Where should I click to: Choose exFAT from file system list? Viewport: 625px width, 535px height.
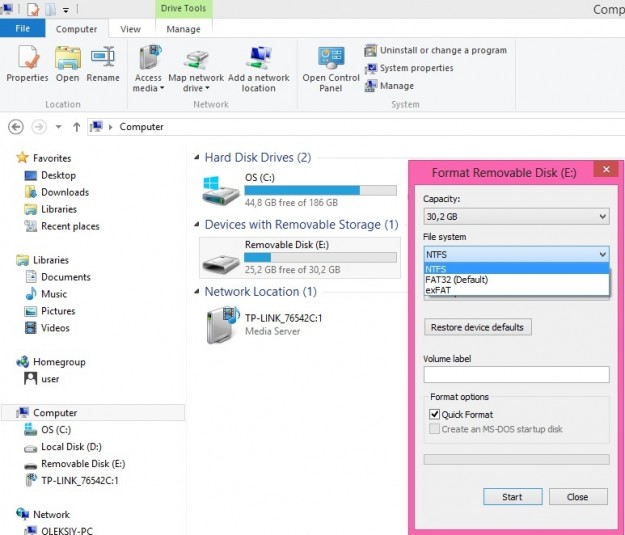pos(438,290)
